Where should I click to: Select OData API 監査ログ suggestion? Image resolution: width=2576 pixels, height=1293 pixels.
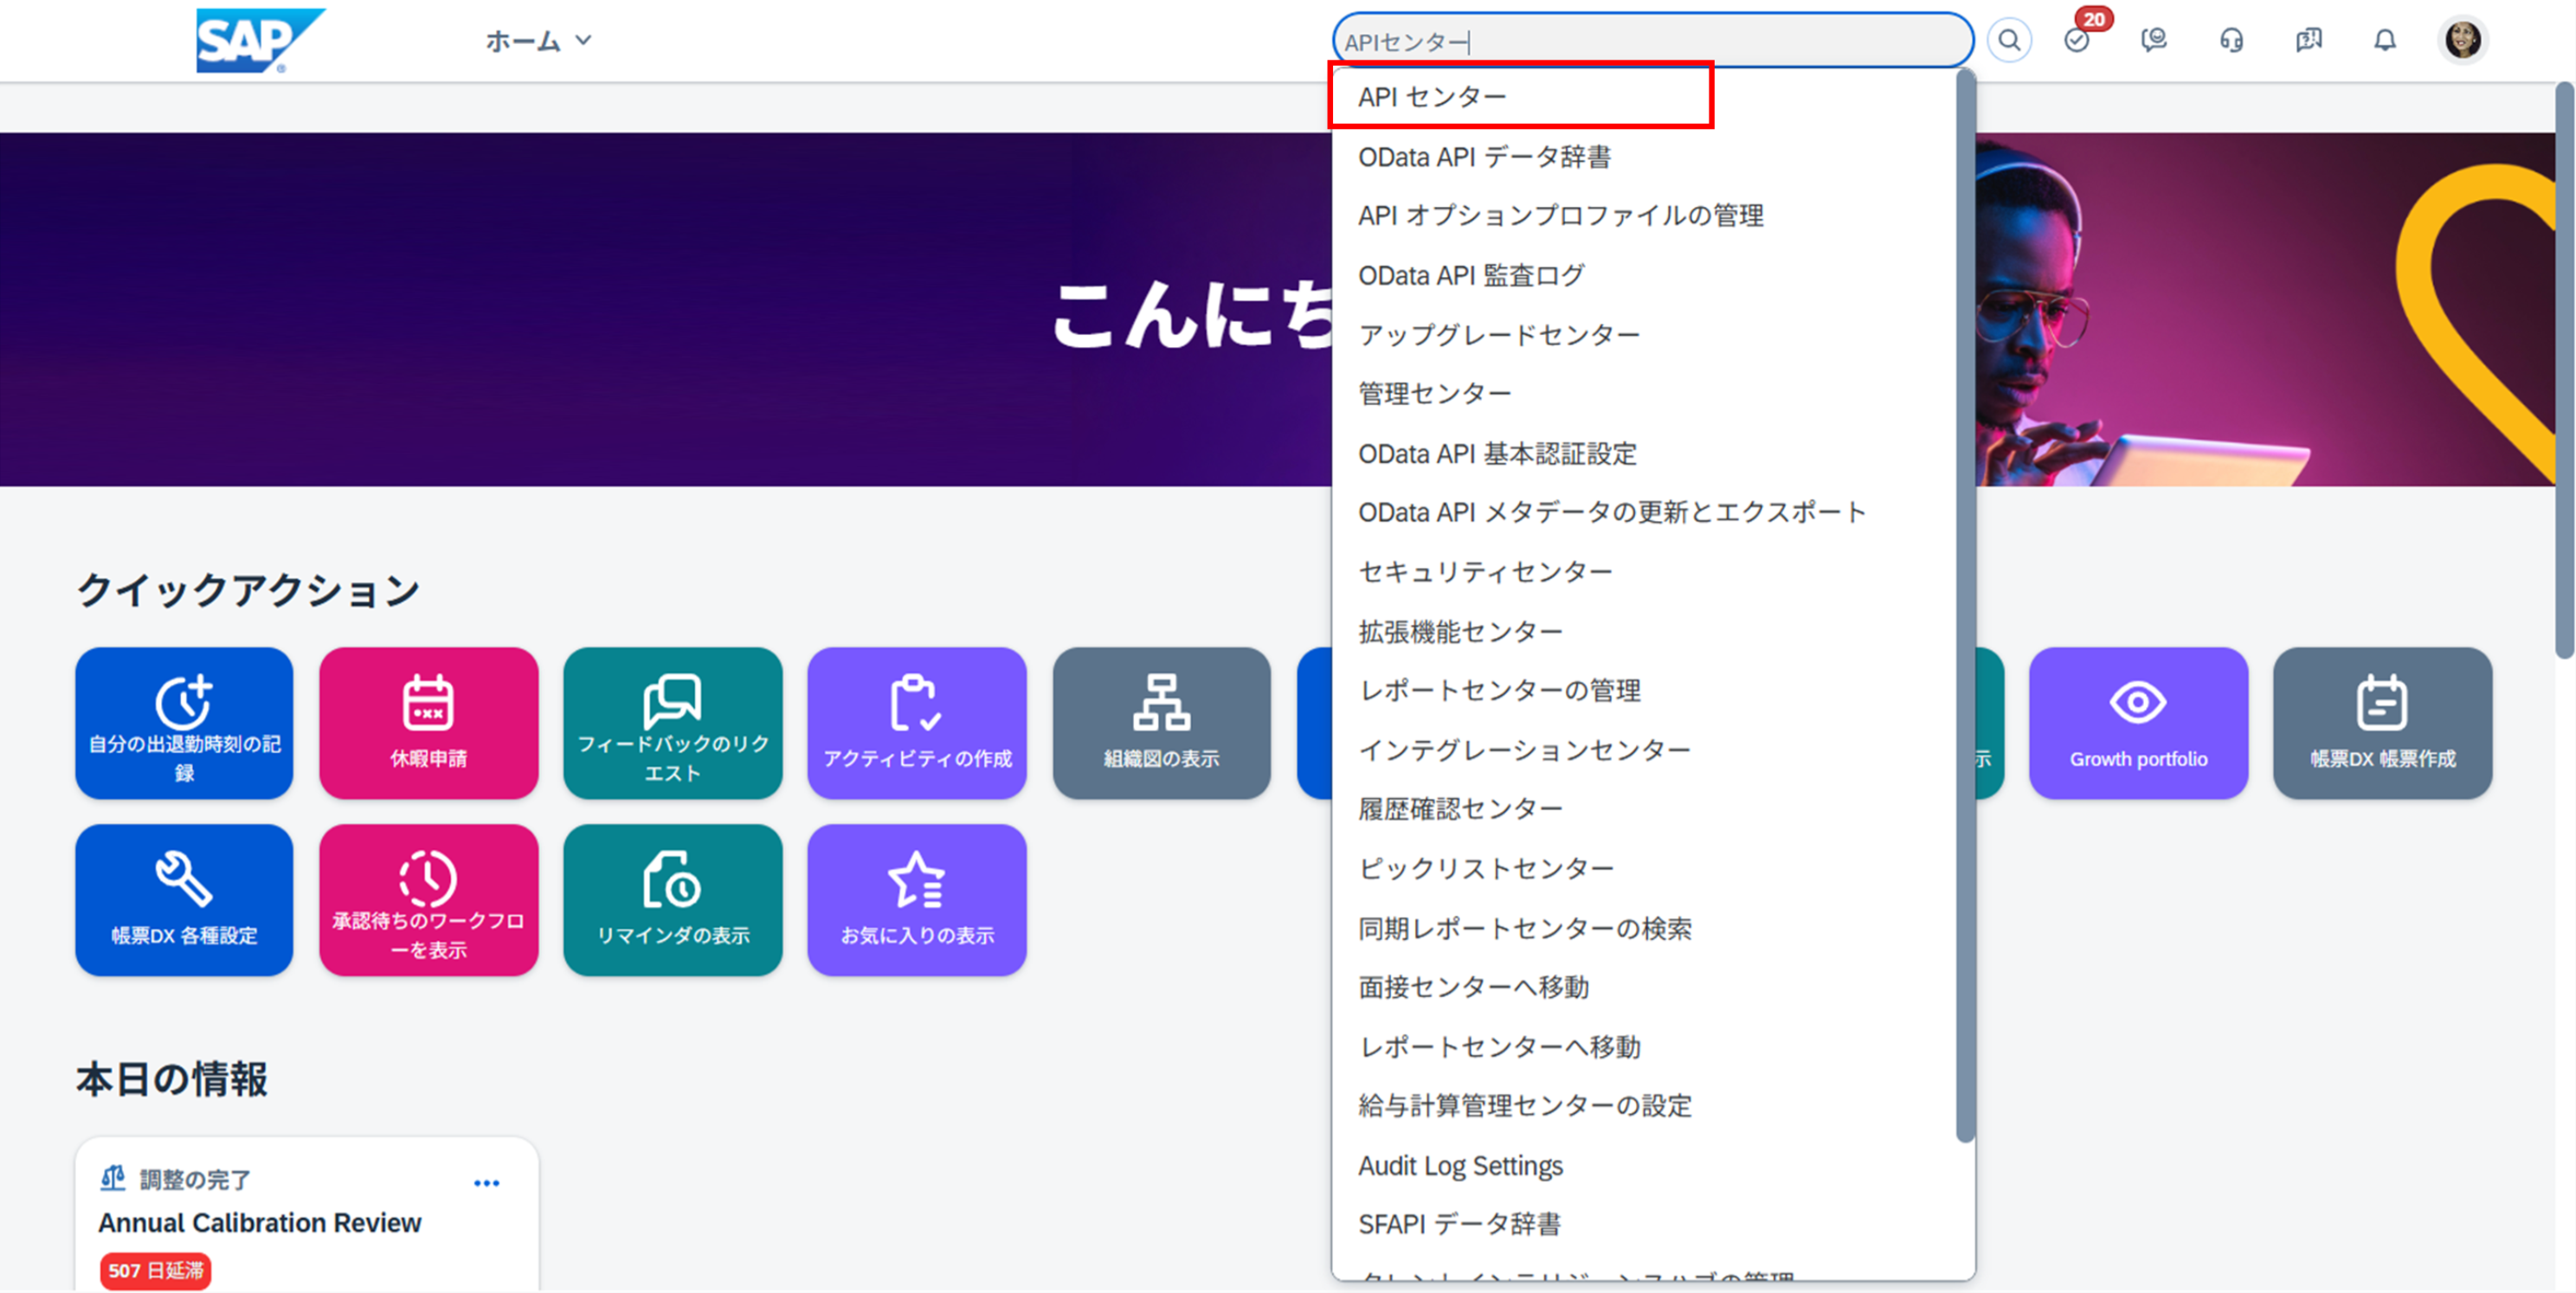click(x=1471, y=275)
